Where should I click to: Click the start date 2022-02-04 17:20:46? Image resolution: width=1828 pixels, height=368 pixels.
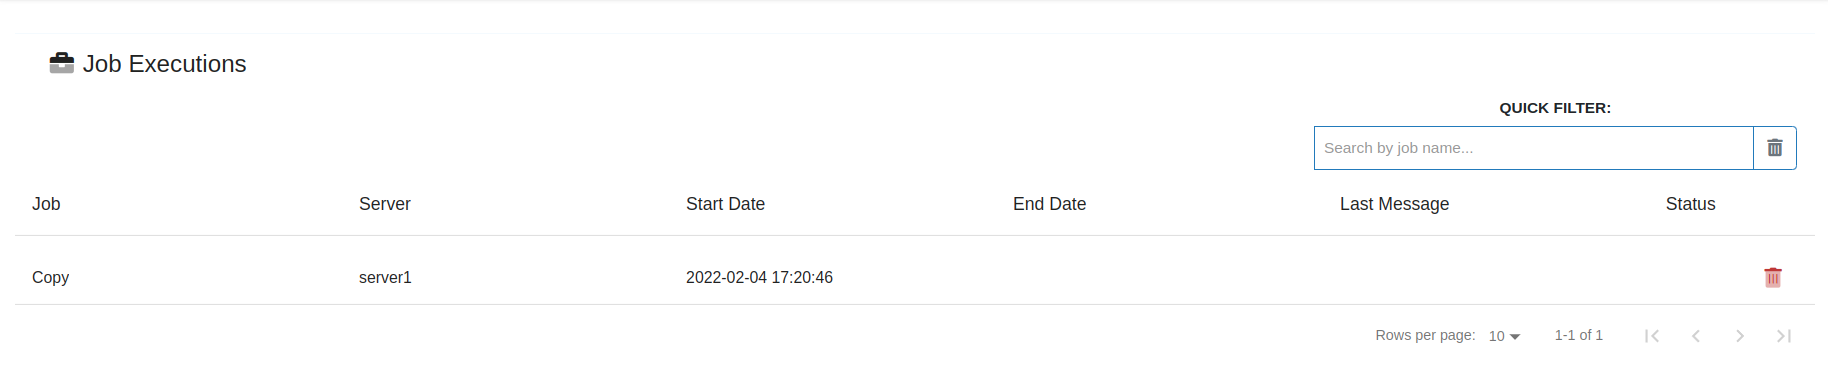click(759, 277)
